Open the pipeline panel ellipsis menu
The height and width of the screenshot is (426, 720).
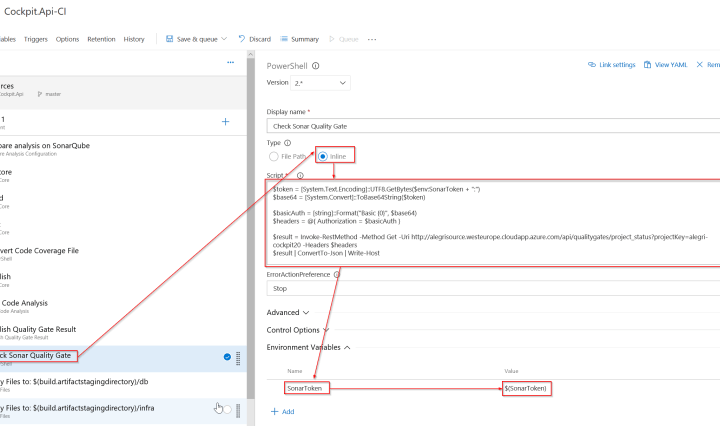(230, 62)
